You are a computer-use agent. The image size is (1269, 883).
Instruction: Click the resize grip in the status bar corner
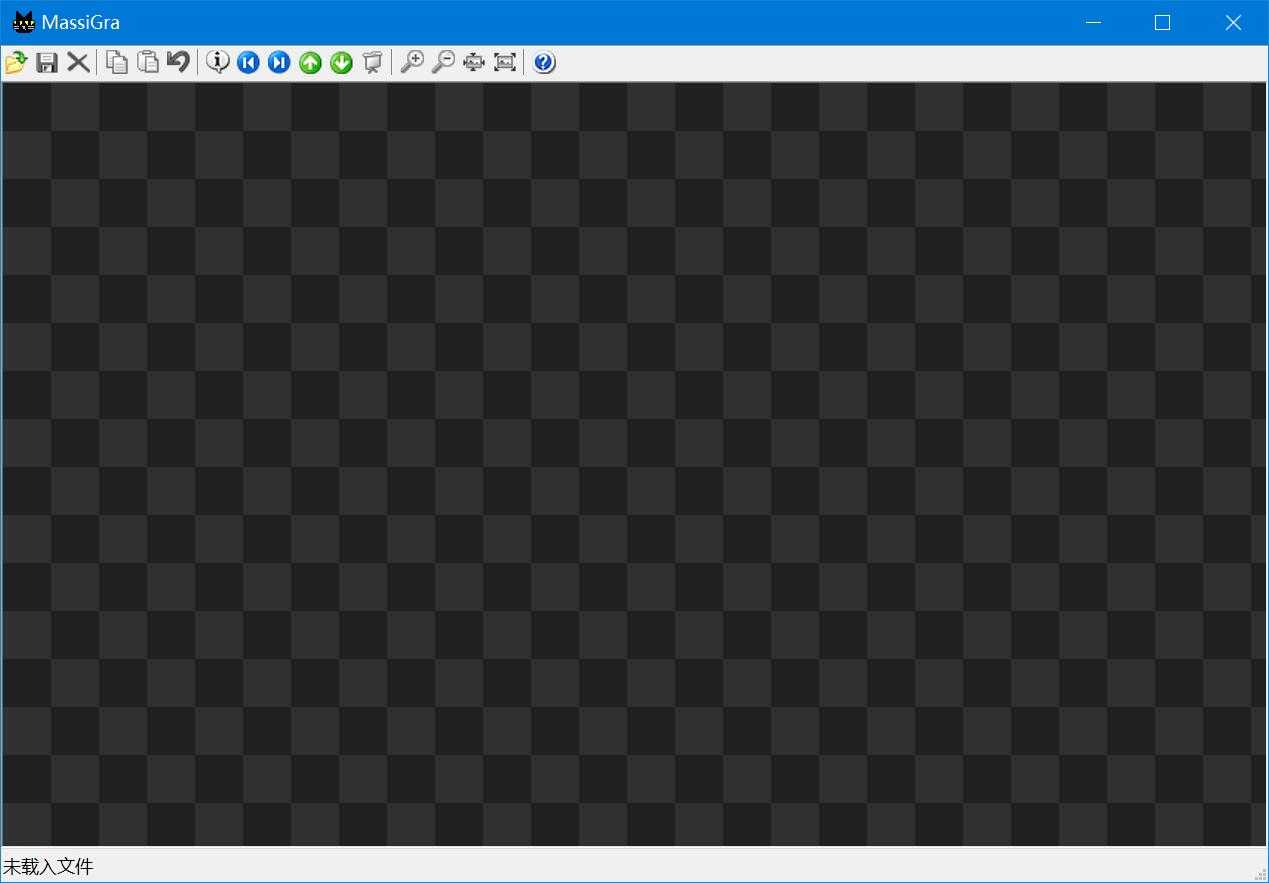click(x=1260, y=874)
